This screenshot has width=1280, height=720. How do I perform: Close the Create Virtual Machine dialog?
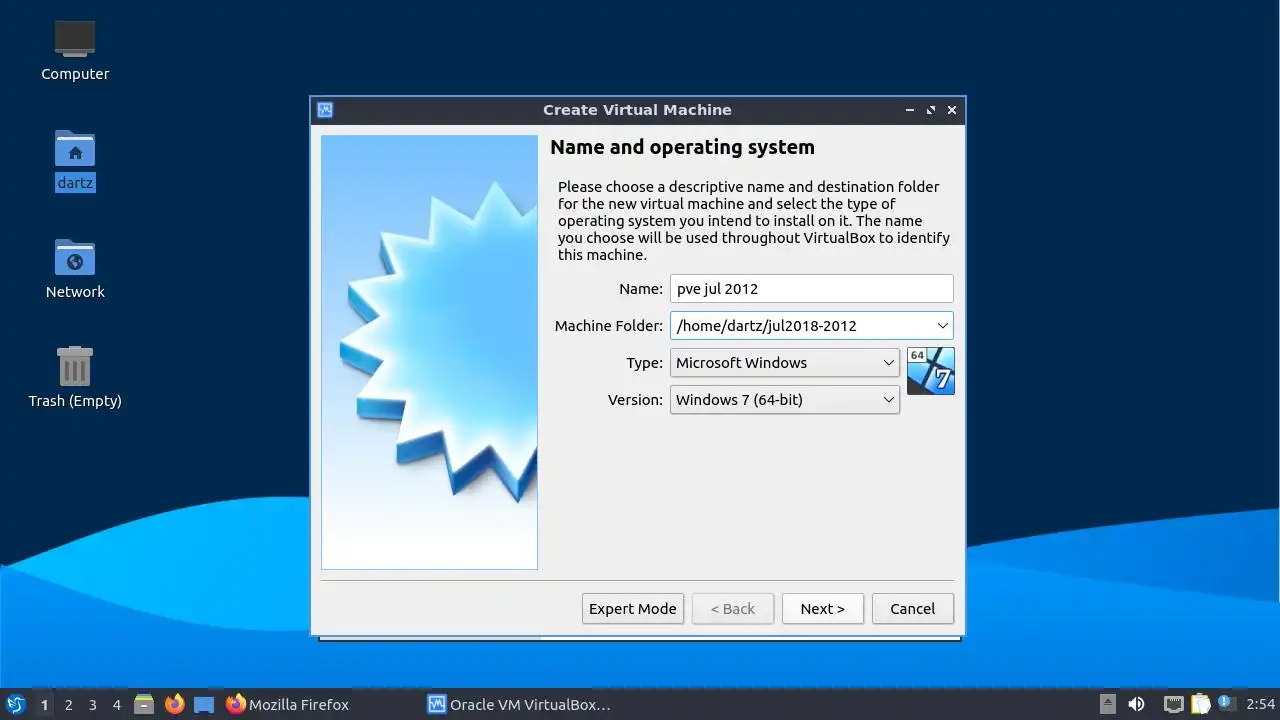(x=952, y=110)
